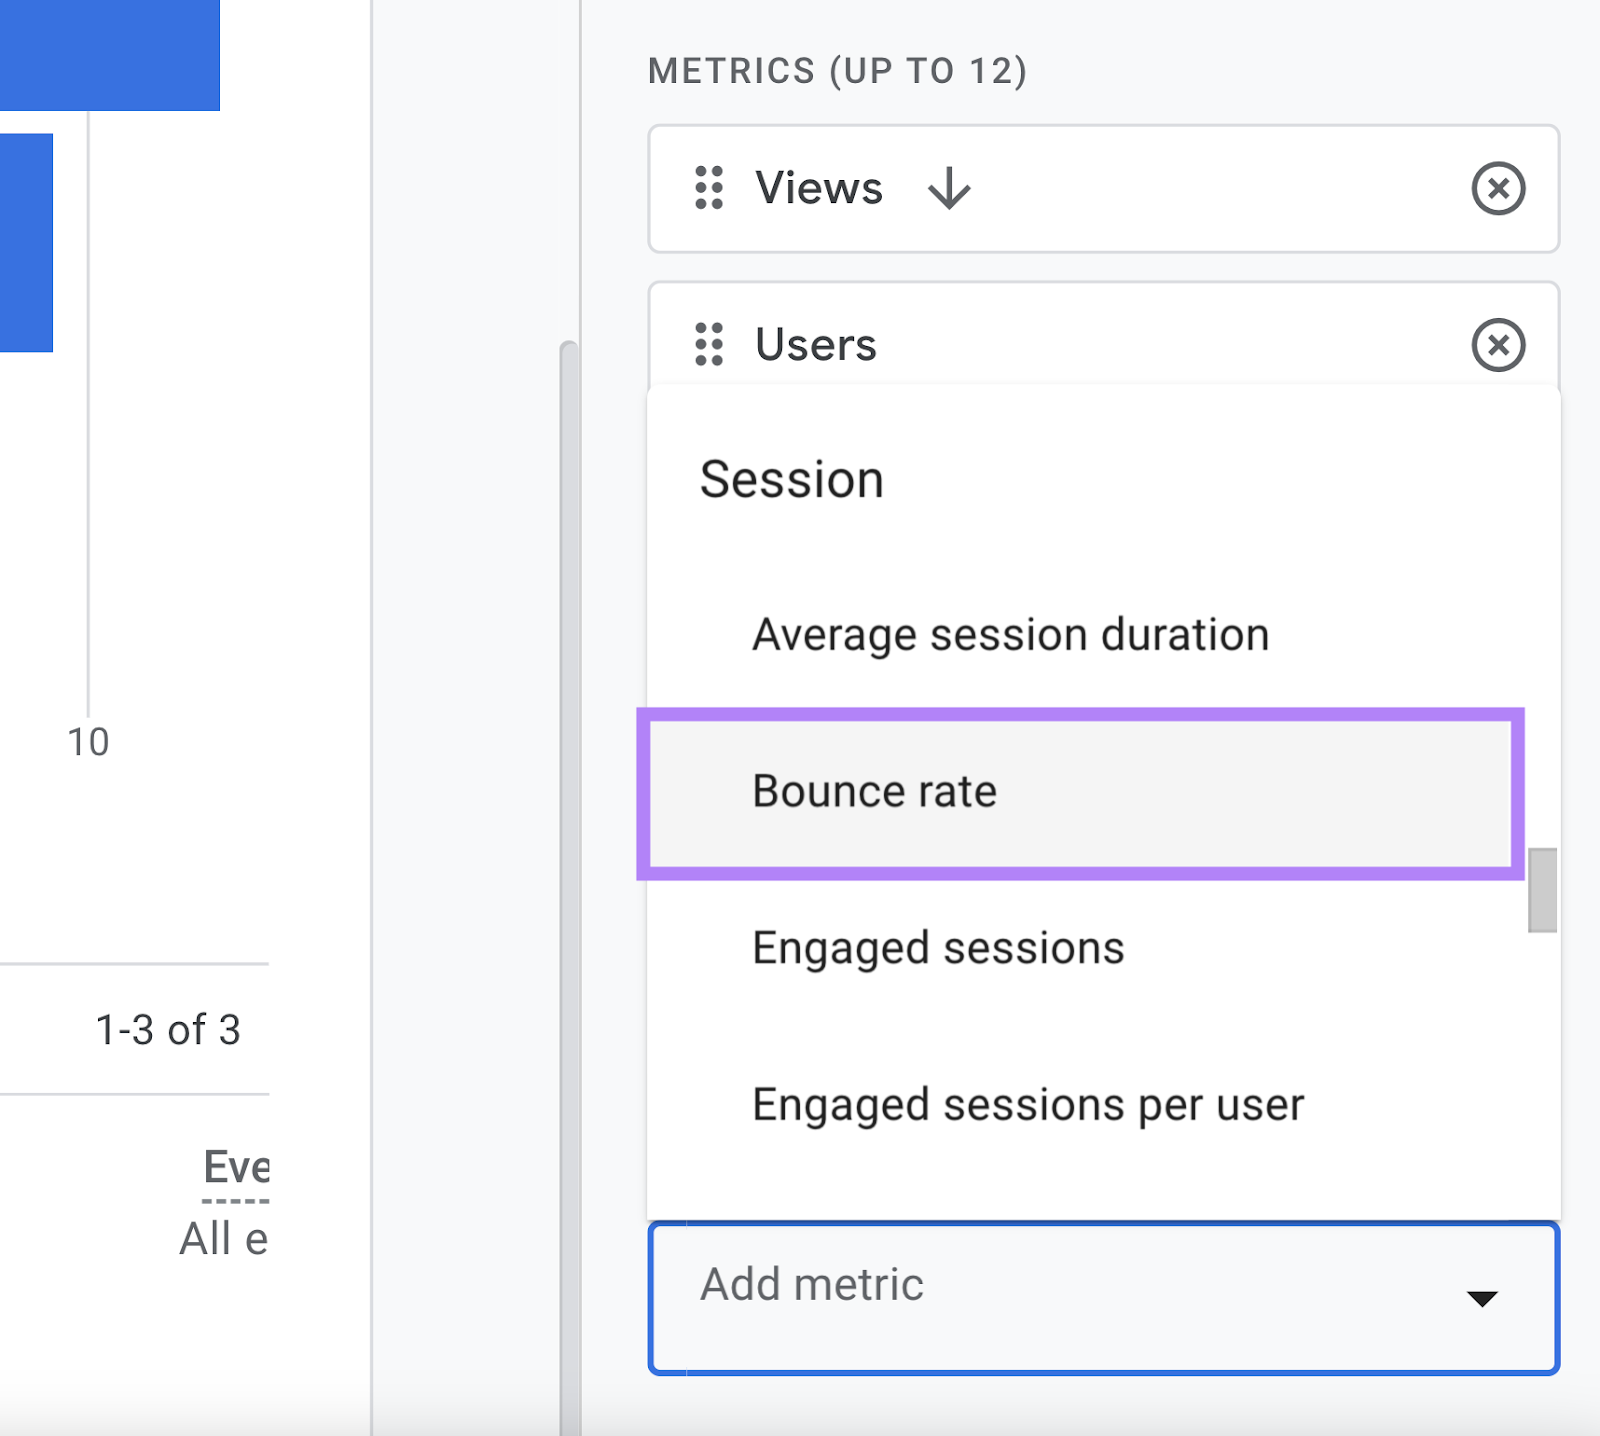The width and height of the screenshot is (1600, 1436).
Task: Remove the Users metric using its X icon
Action: (x=1497, y=344)
